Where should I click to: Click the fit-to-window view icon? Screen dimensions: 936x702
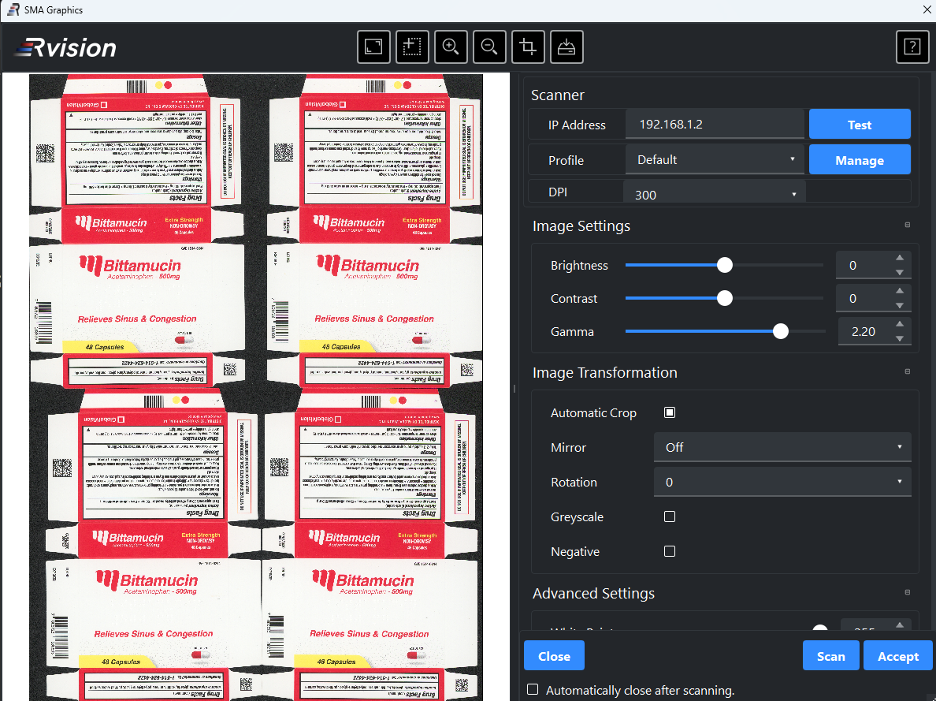[374, 47]
